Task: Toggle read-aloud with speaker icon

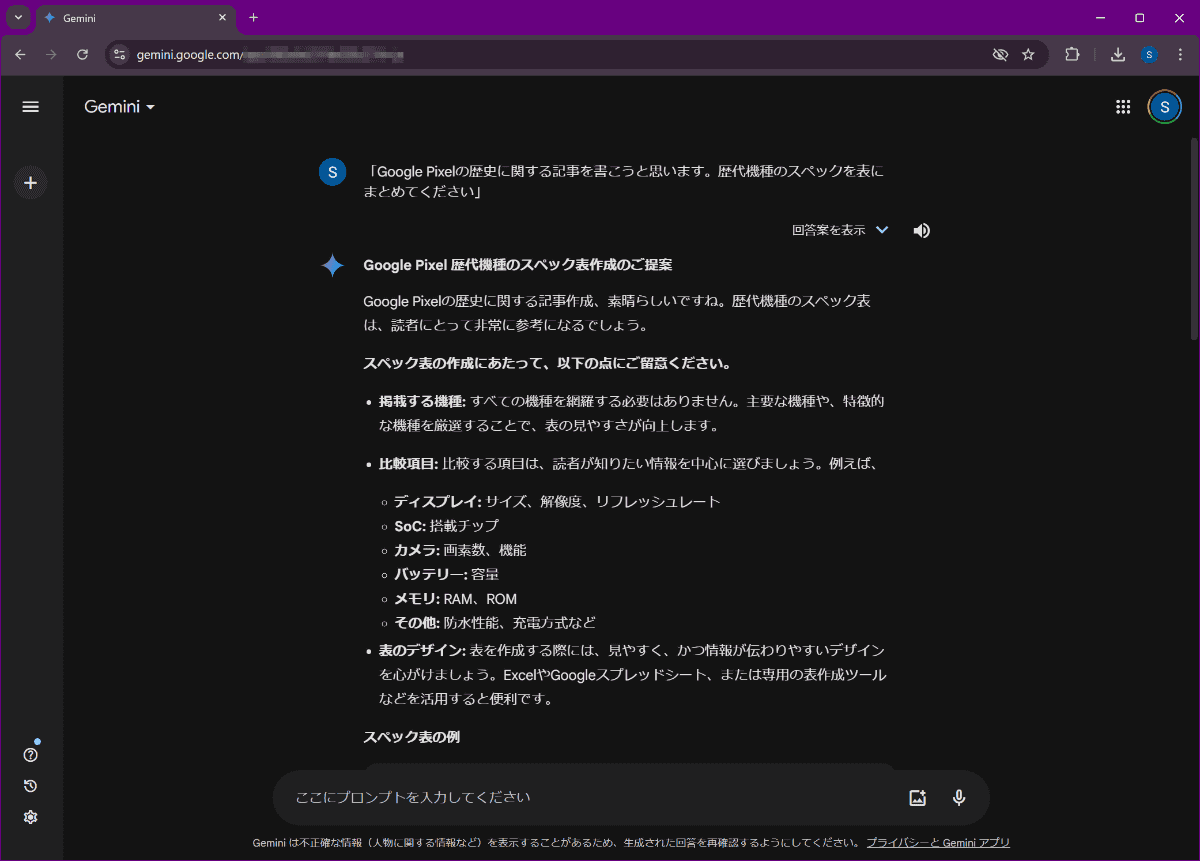Action: [921, 230]
